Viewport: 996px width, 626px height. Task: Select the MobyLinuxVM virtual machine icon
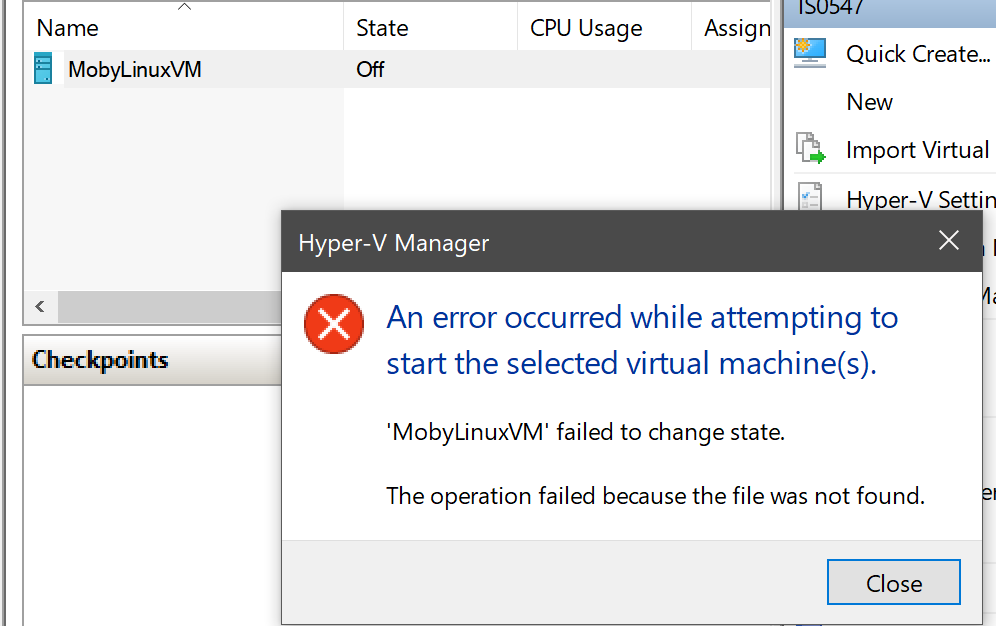click(42, 69)
